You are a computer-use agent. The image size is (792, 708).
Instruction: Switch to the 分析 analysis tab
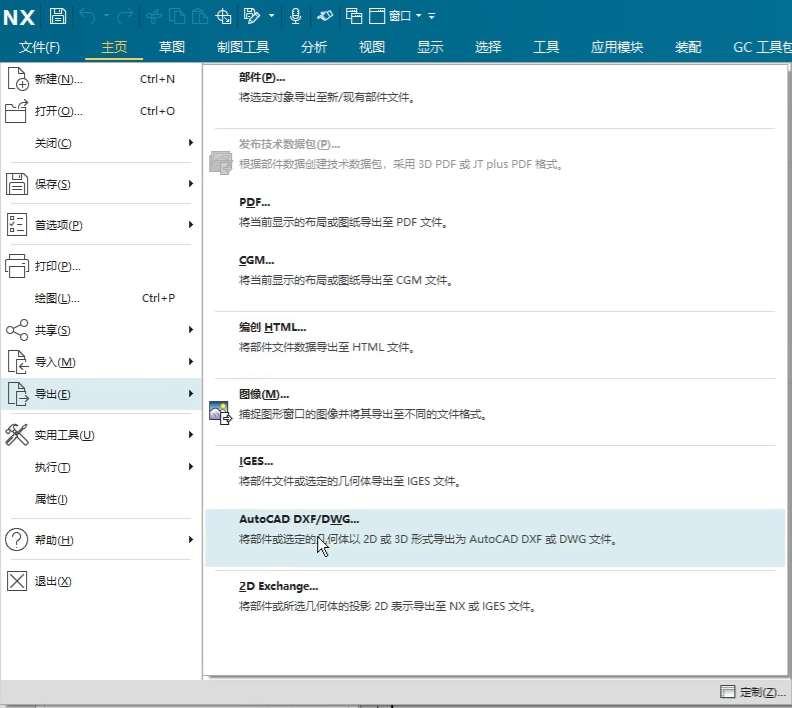click(x=314, y=47)
